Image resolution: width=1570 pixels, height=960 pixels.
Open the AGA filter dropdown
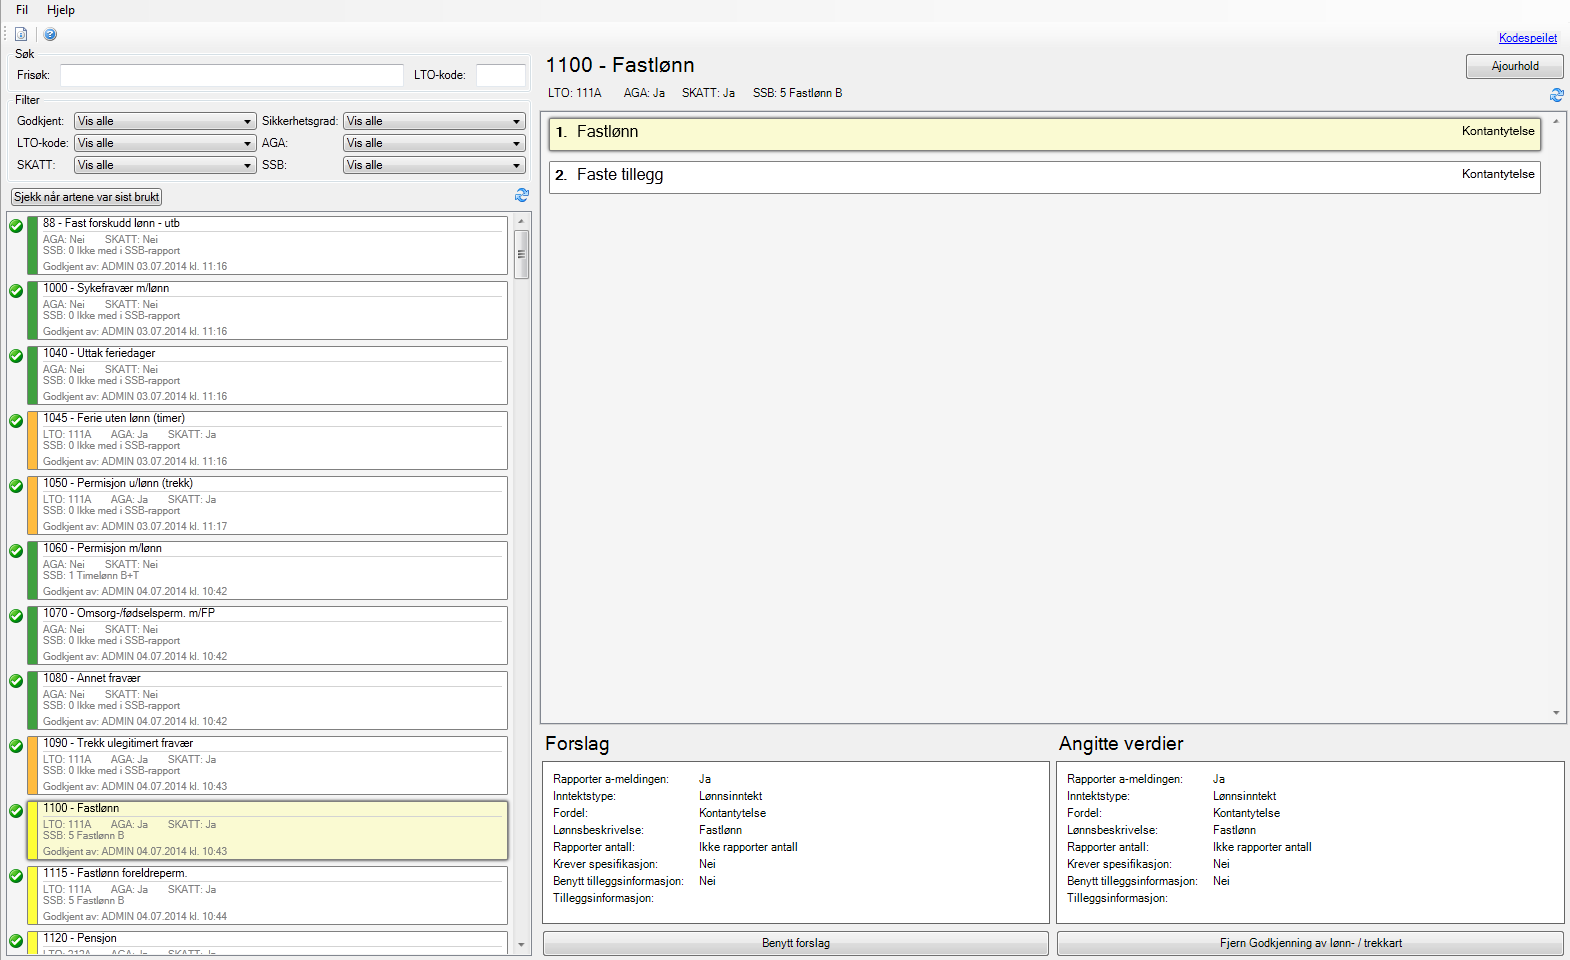click(x=434, y=143)
